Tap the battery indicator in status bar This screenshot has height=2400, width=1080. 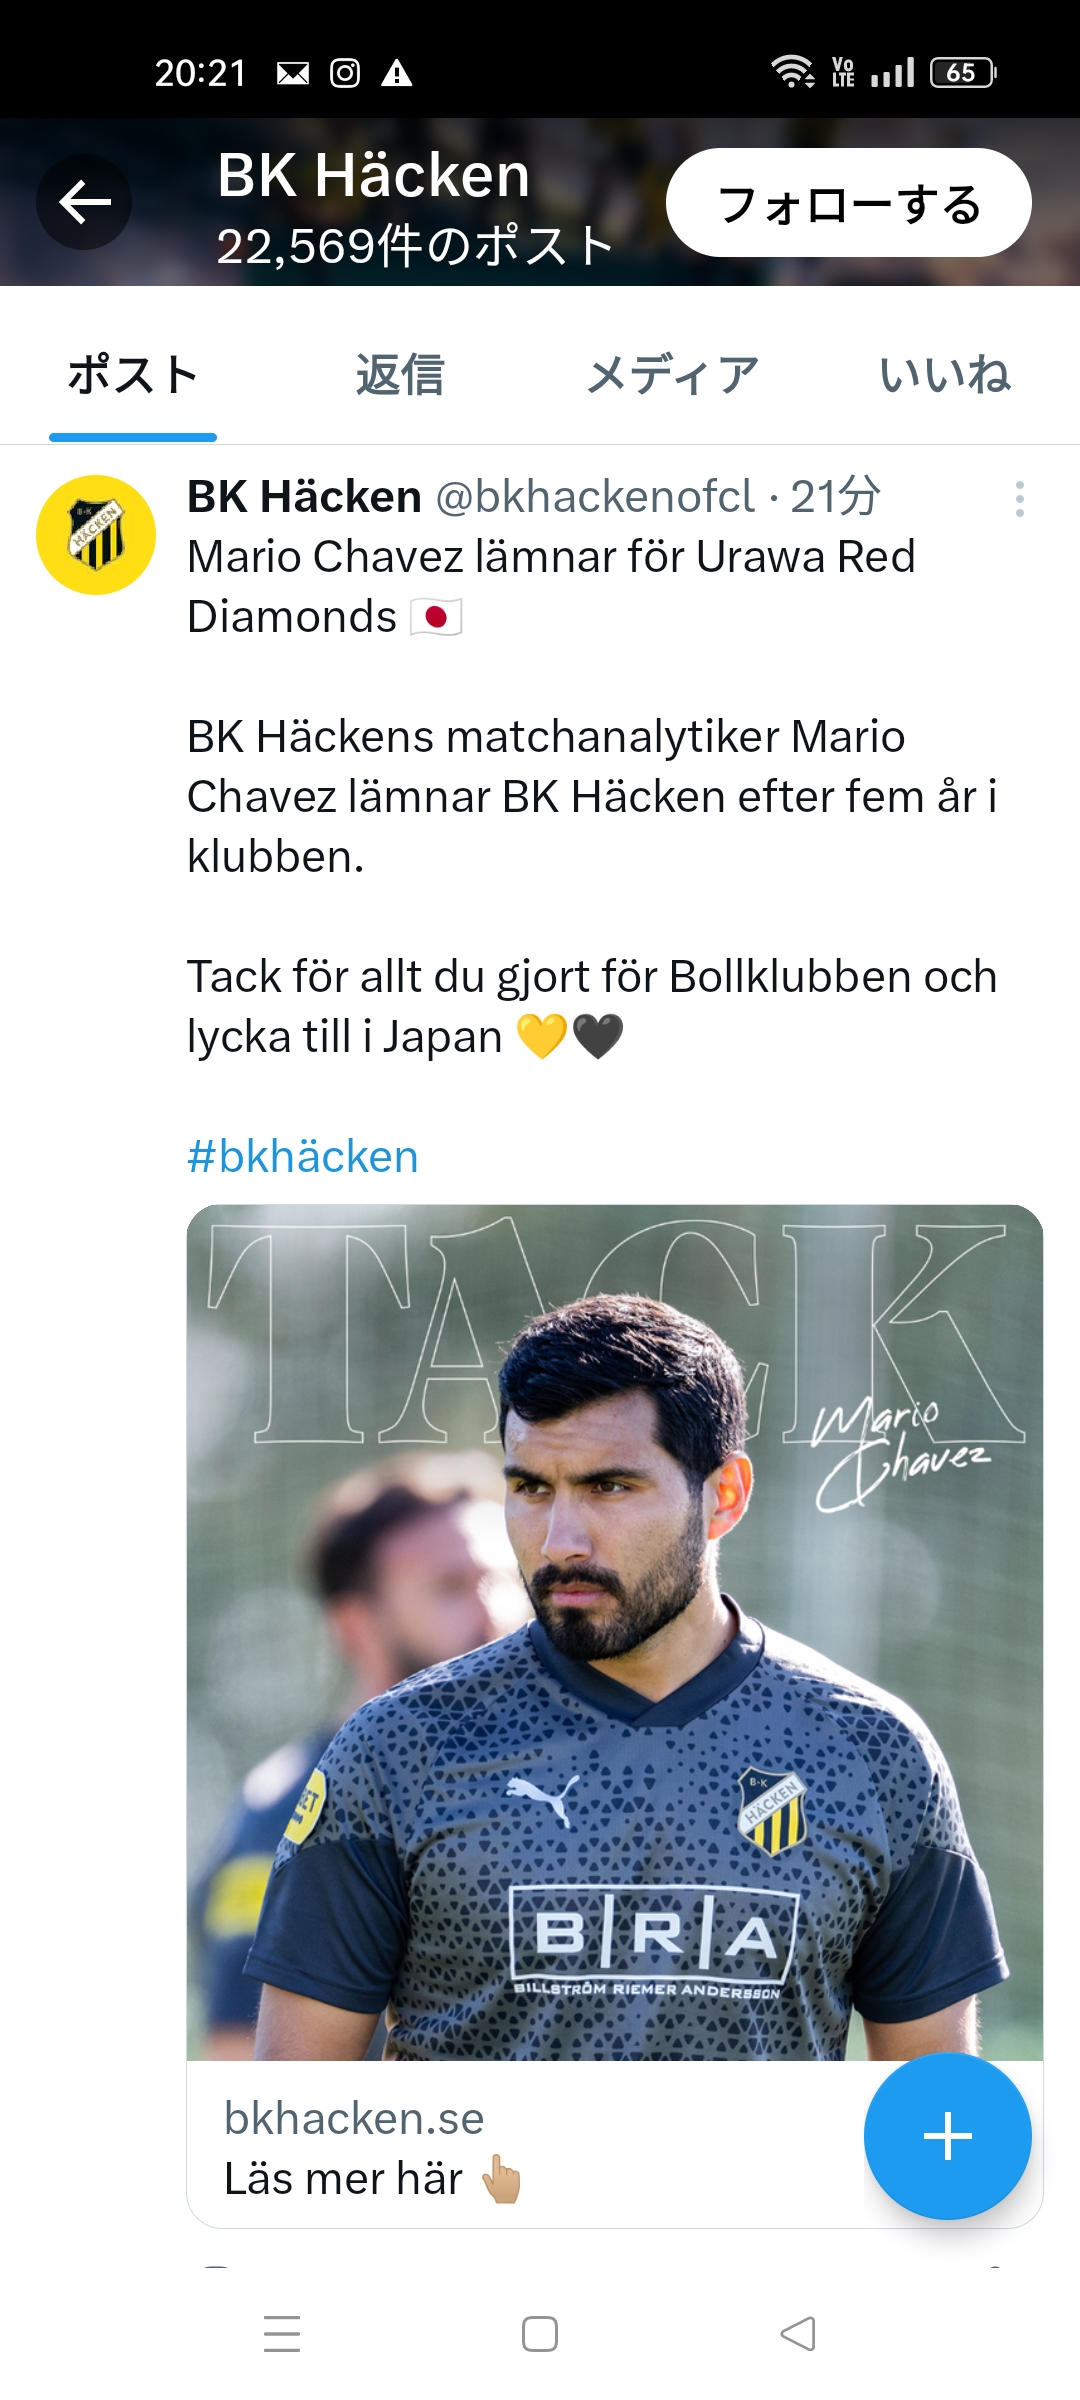pos(962,73)
